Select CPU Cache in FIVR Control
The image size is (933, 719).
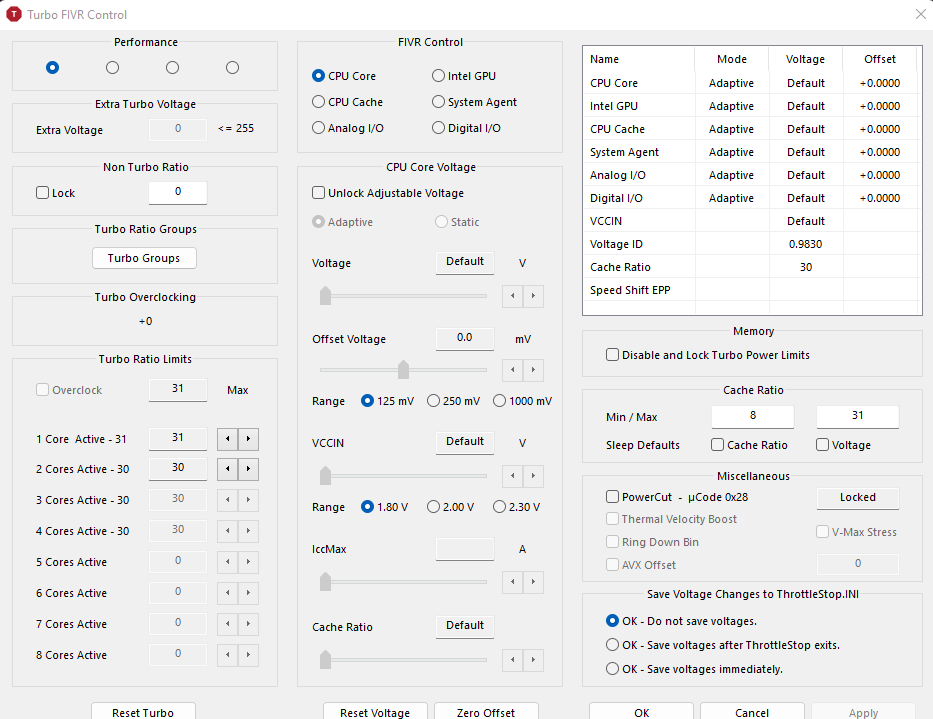click(319, 102)
